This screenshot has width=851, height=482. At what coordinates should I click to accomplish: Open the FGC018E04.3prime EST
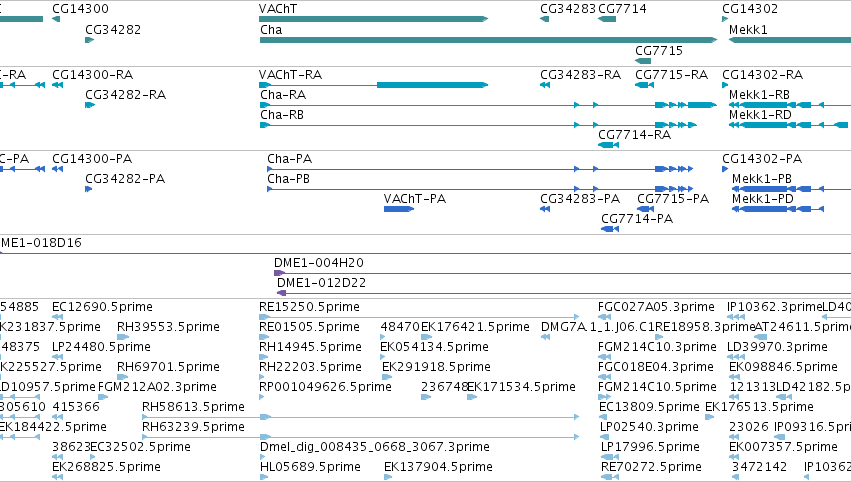(656, 367)
